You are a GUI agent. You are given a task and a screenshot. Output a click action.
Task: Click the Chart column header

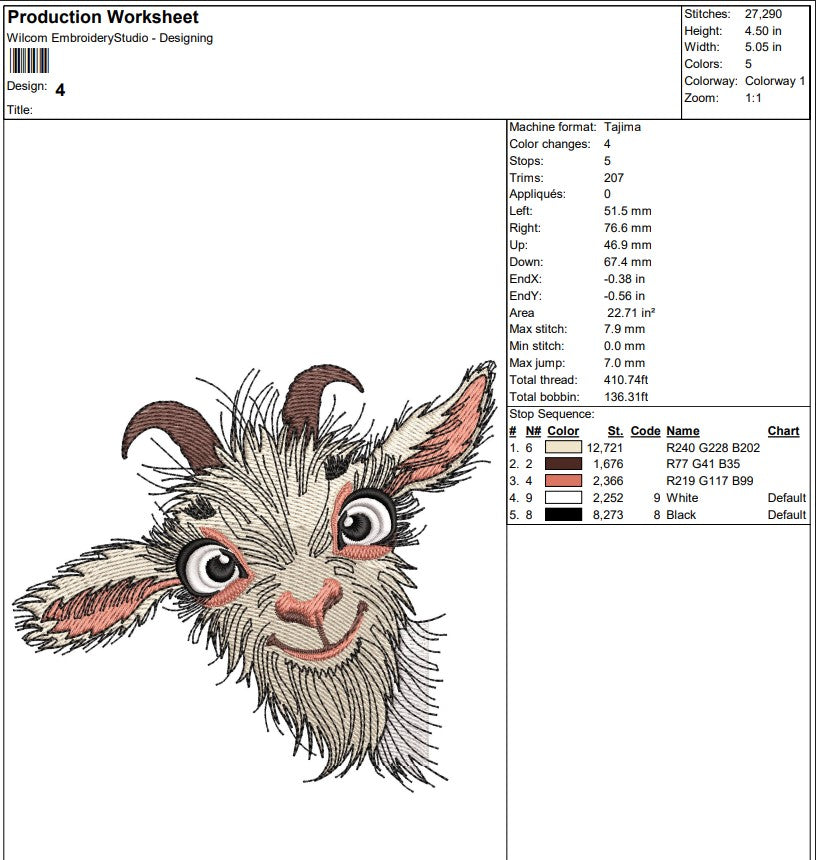click(x=784, y=431)
